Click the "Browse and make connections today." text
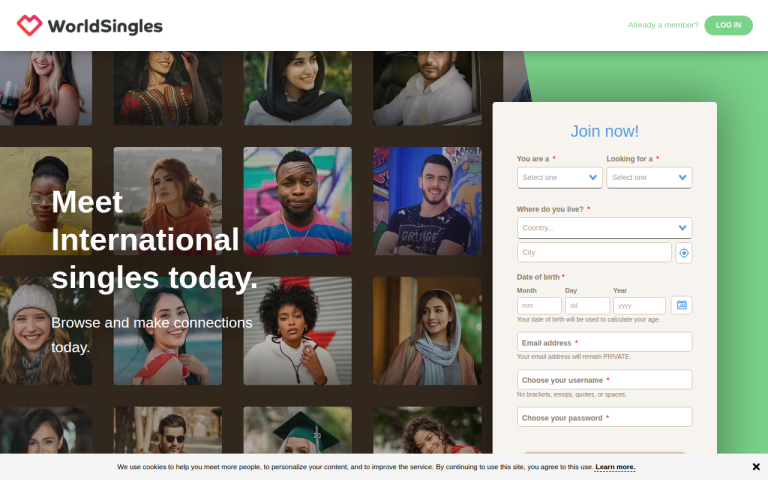The image size is (768, 480). 152,335
